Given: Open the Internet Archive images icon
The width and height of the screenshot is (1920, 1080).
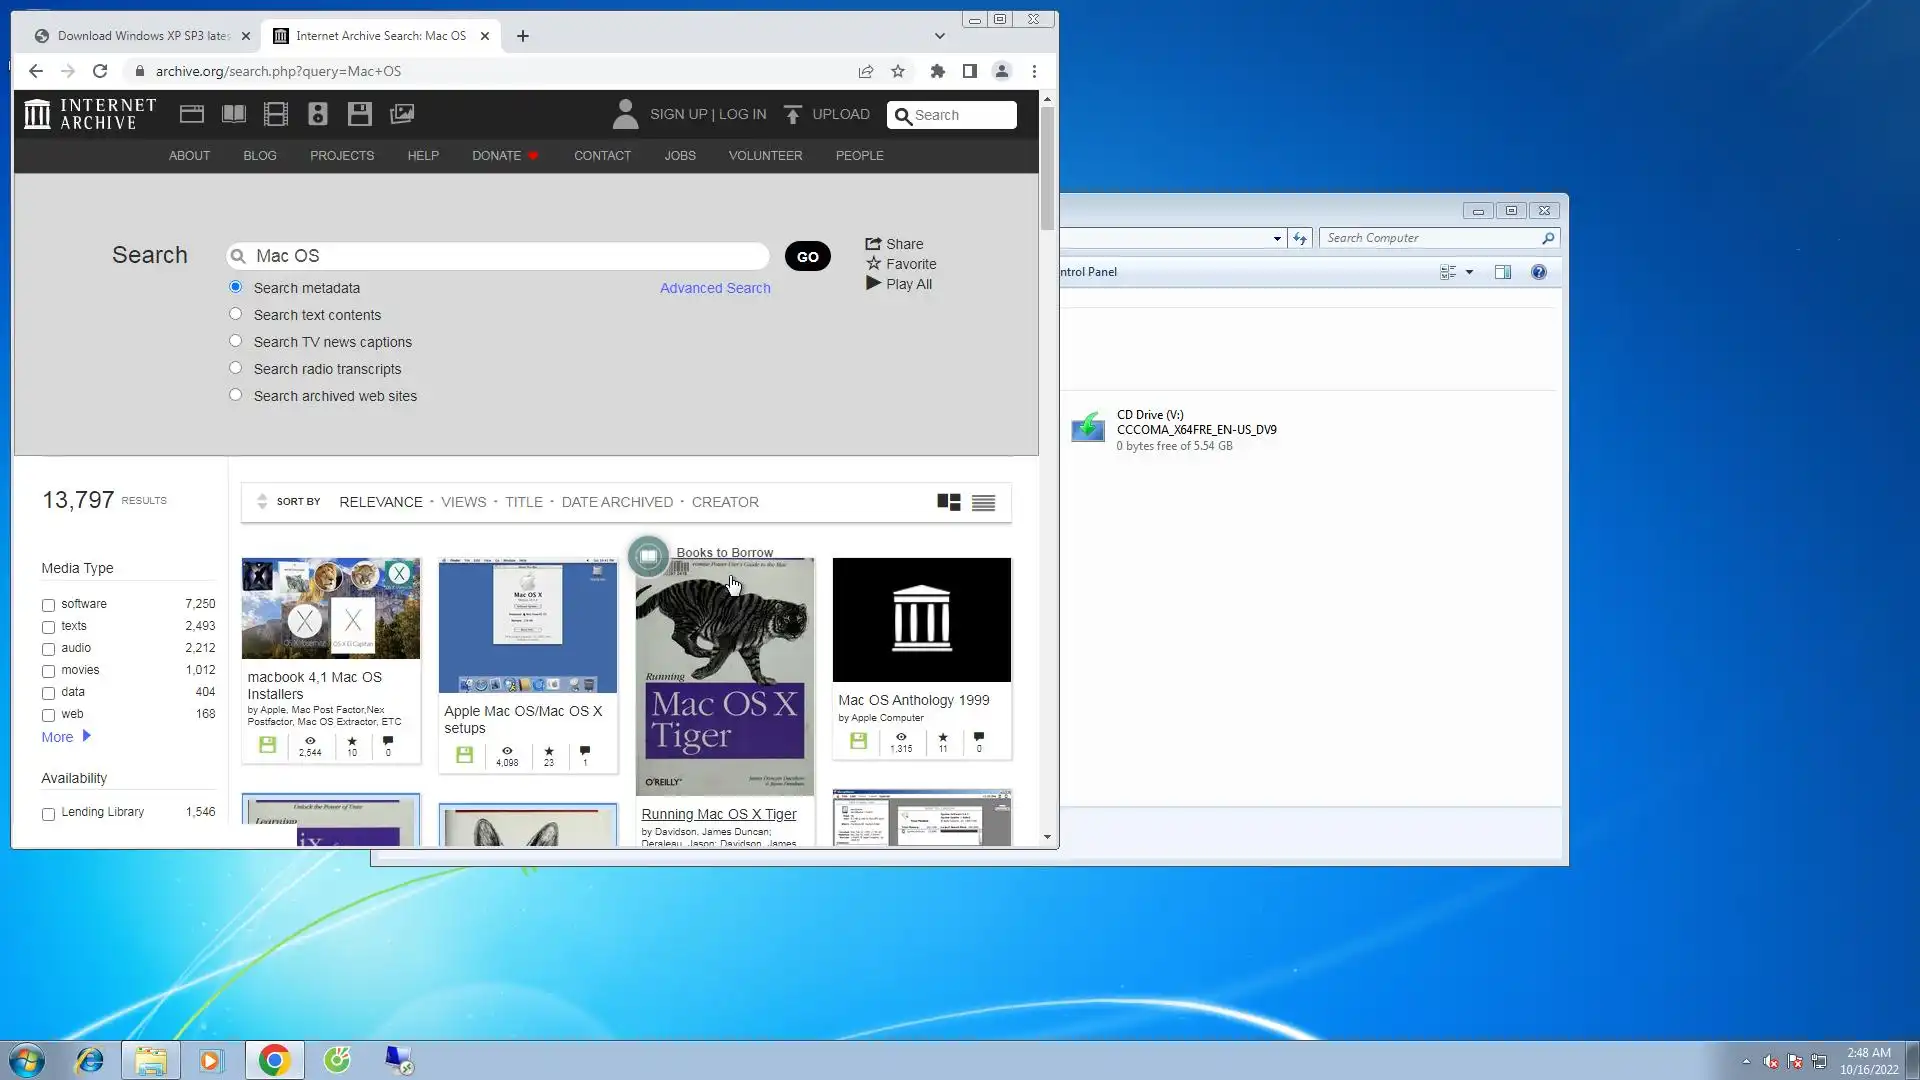Looking at the screenshot, I should click(x=402, y=114).
